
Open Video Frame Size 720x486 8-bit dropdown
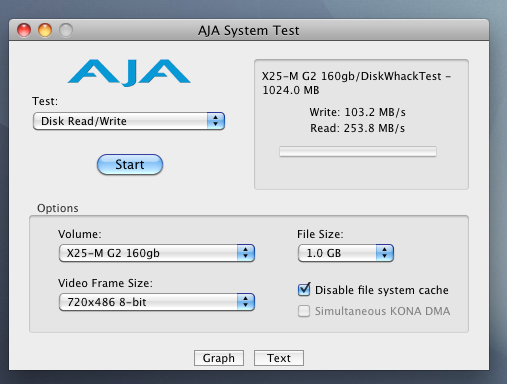[x=157, y=302]
